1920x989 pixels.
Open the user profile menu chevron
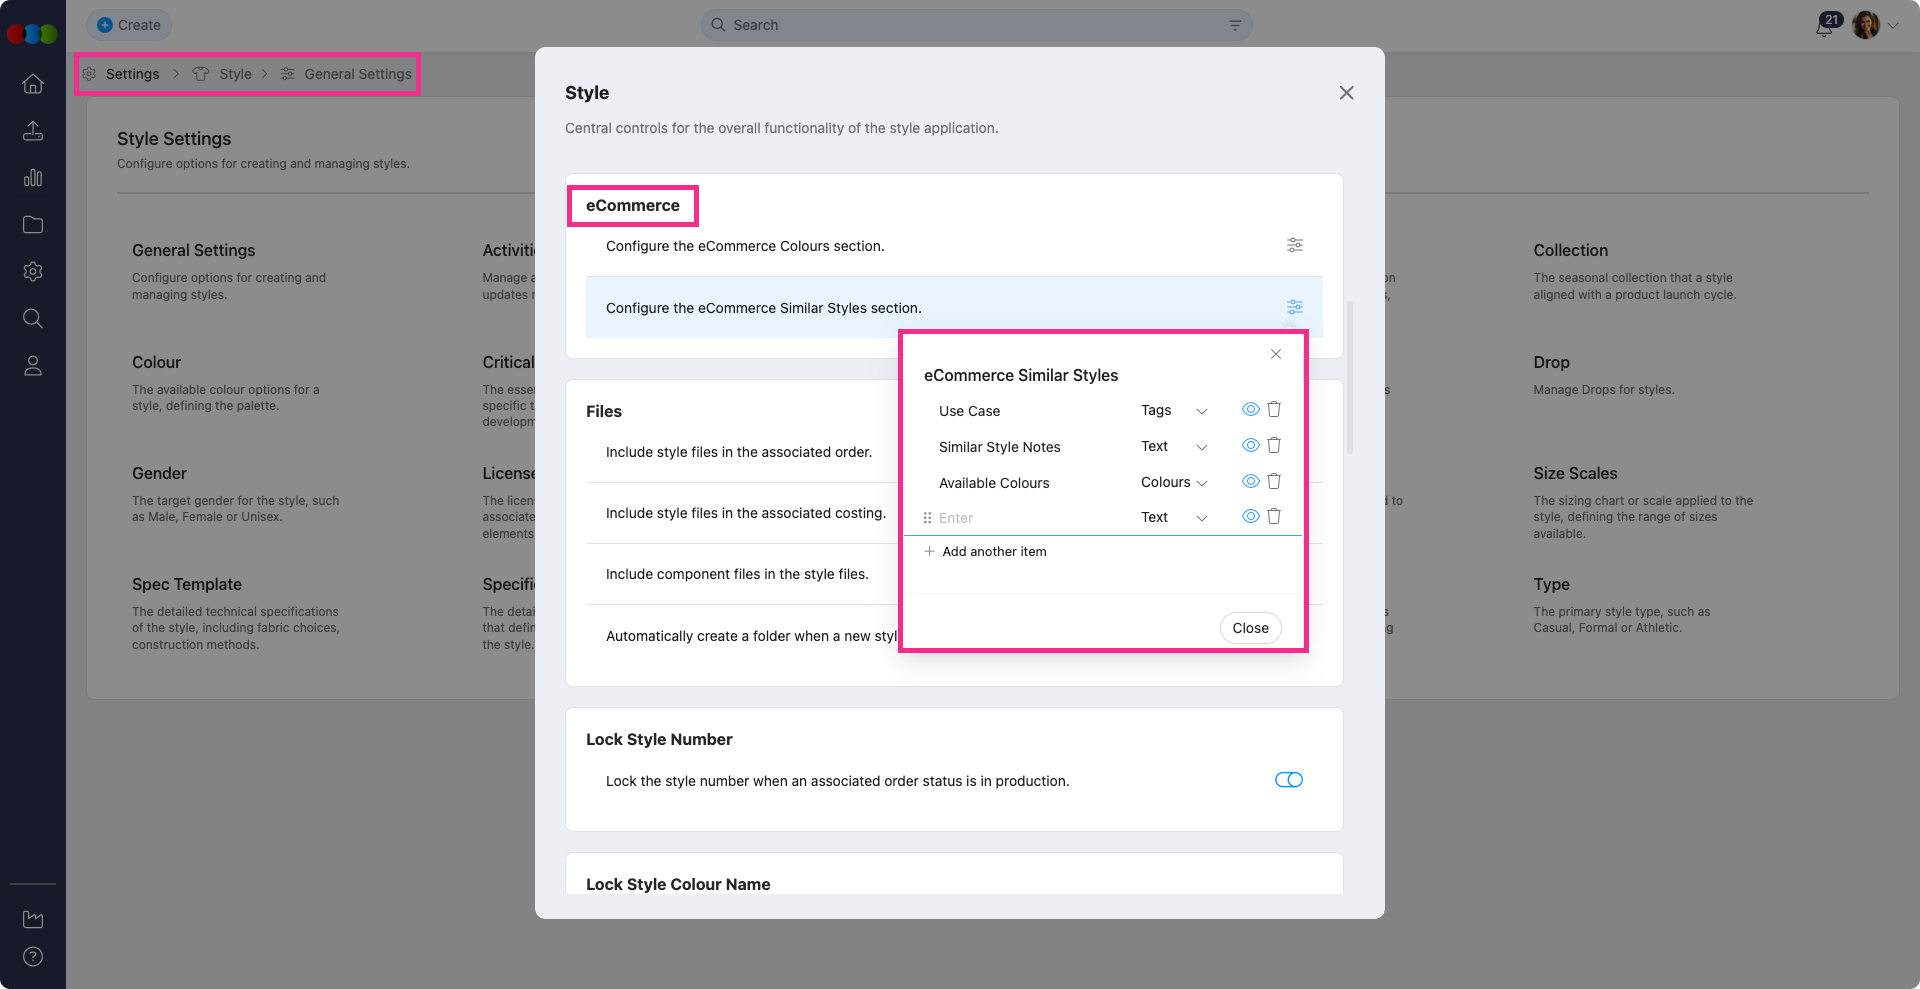tap(1893, 26)
